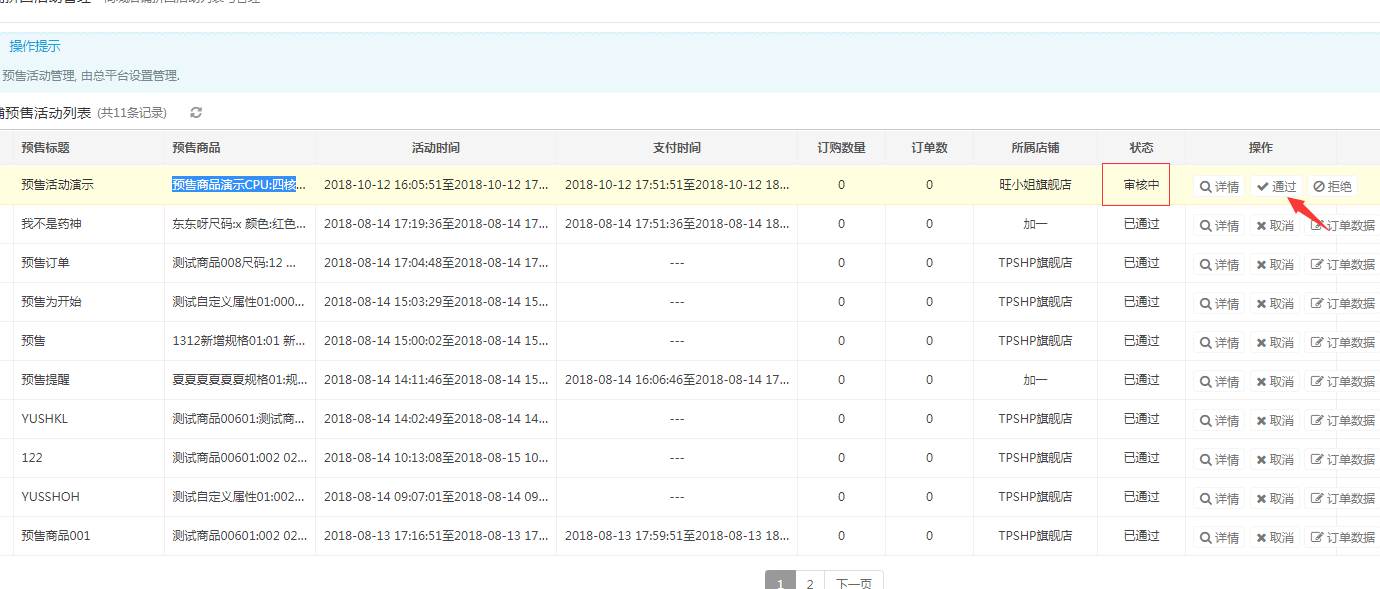1380x589 pixels.
Task: Select current page 1 in pagination
Action: point(780,583)
